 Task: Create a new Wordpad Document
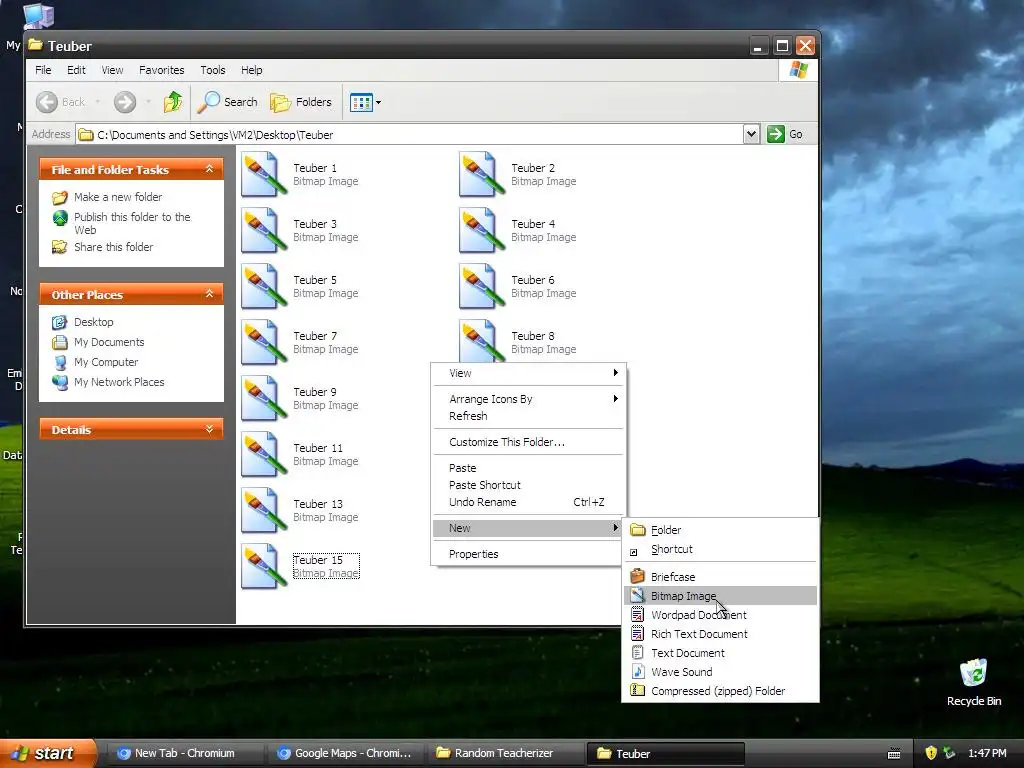pyautogui.click(x=720, y=615)
